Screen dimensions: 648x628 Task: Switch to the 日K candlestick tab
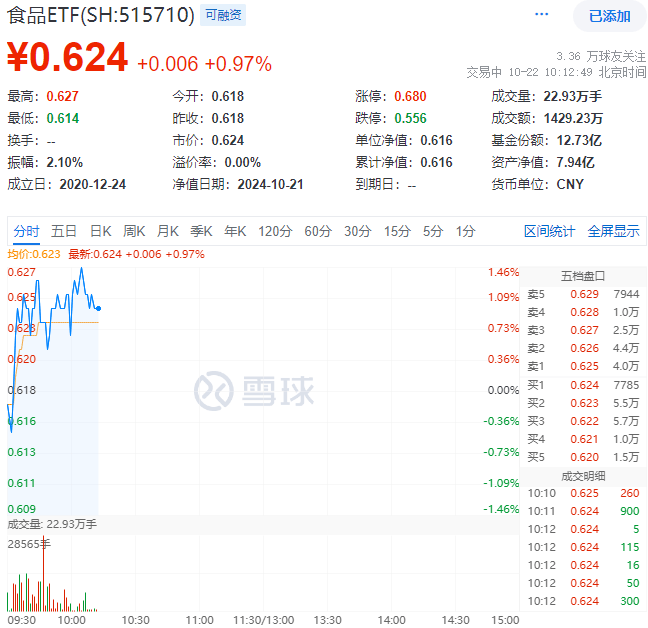(101, 231)
